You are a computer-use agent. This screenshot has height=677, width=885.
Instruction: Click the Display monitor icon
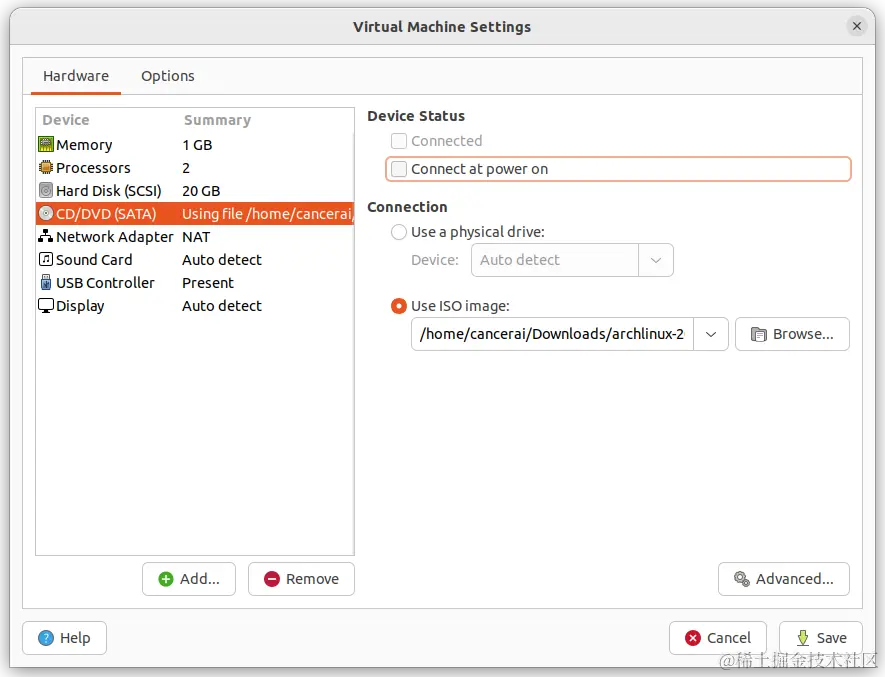click(46, 305)
